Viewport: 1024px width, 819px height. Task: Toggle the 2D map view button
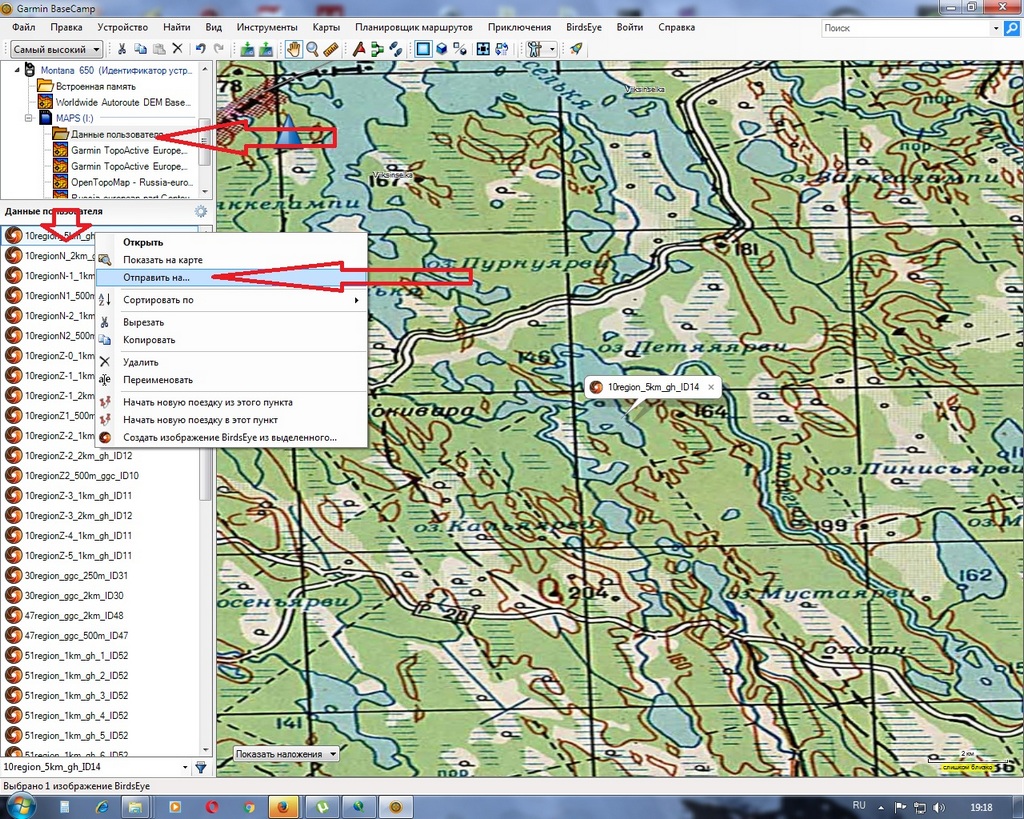coord(423,49)
